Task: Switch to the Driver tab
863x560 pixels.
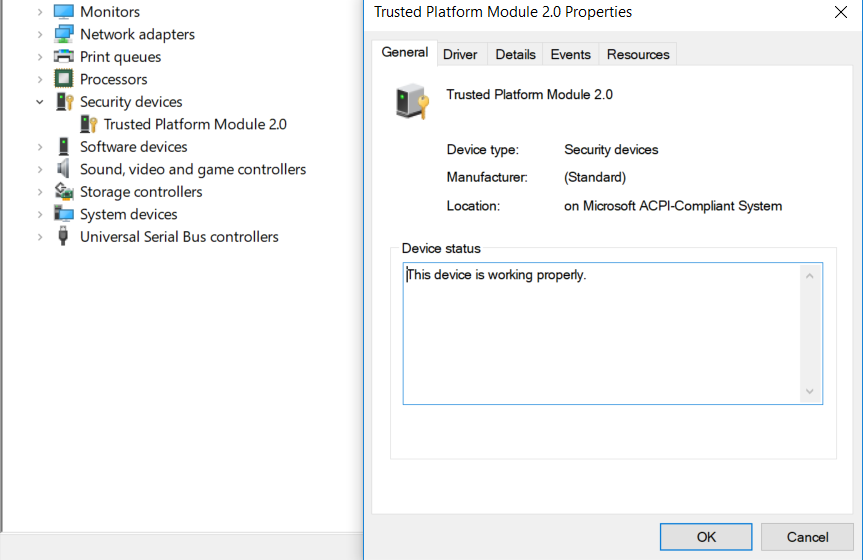Action: (x=460, y=55)
